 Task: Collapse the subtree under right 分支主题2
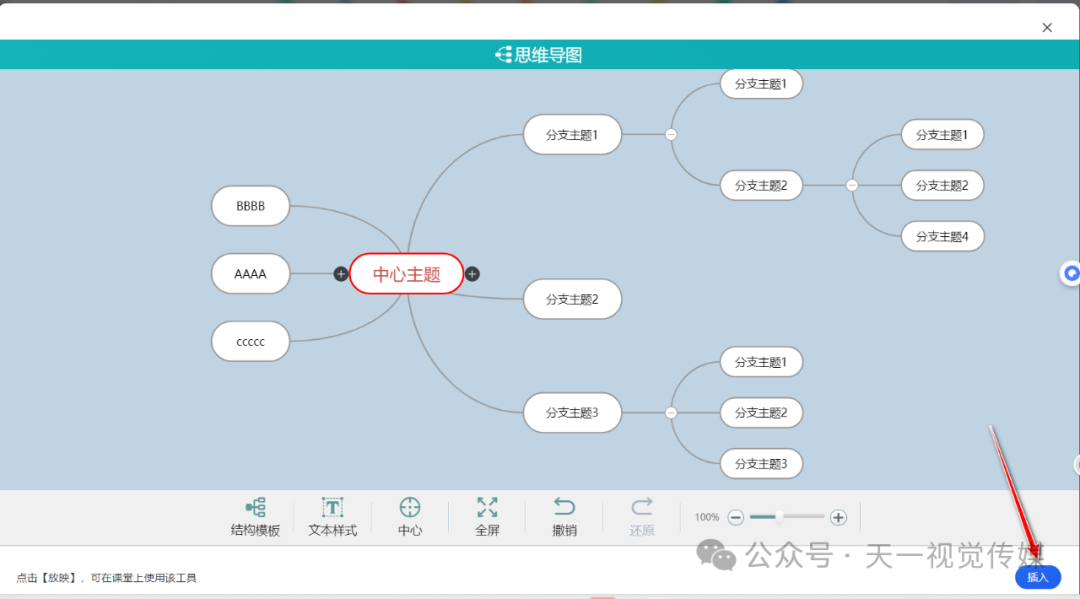851,185
